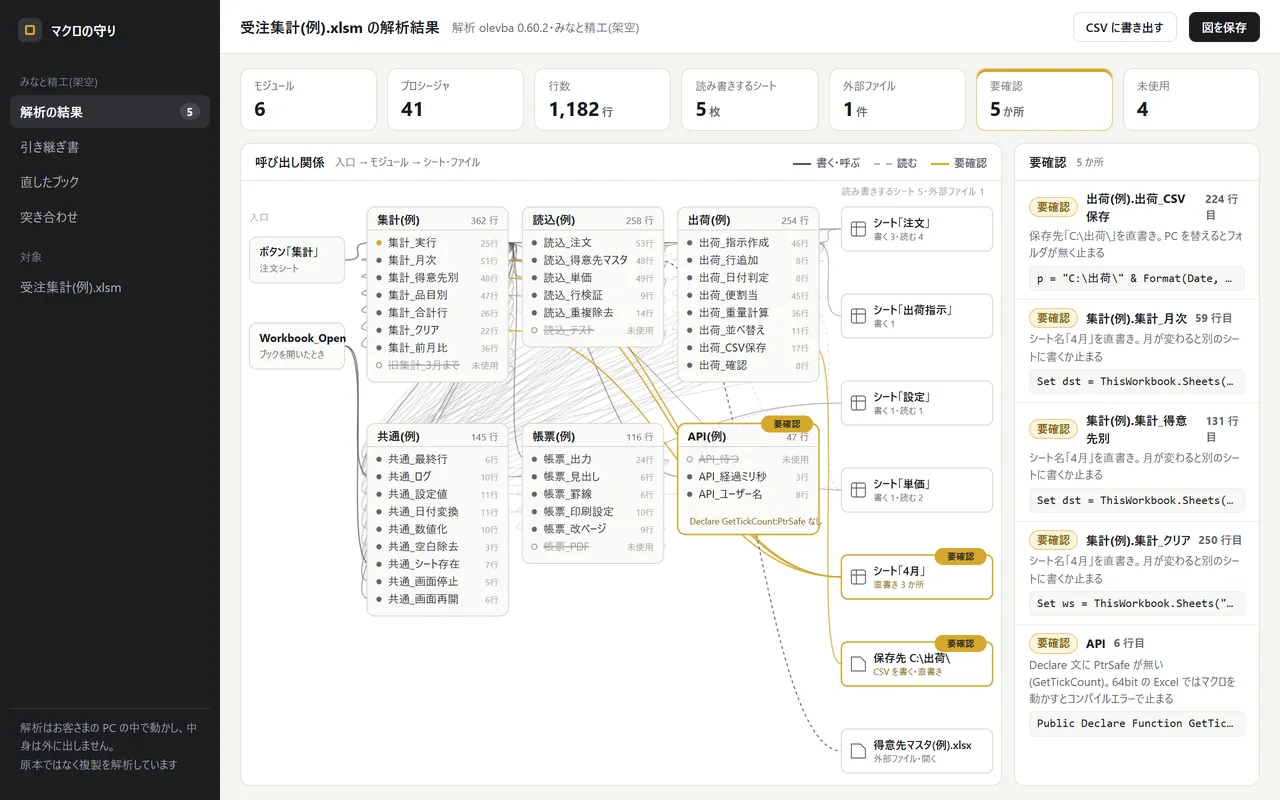Click the Public Declare Function code snippet

pyautogui.click(x=1137, y=723)
